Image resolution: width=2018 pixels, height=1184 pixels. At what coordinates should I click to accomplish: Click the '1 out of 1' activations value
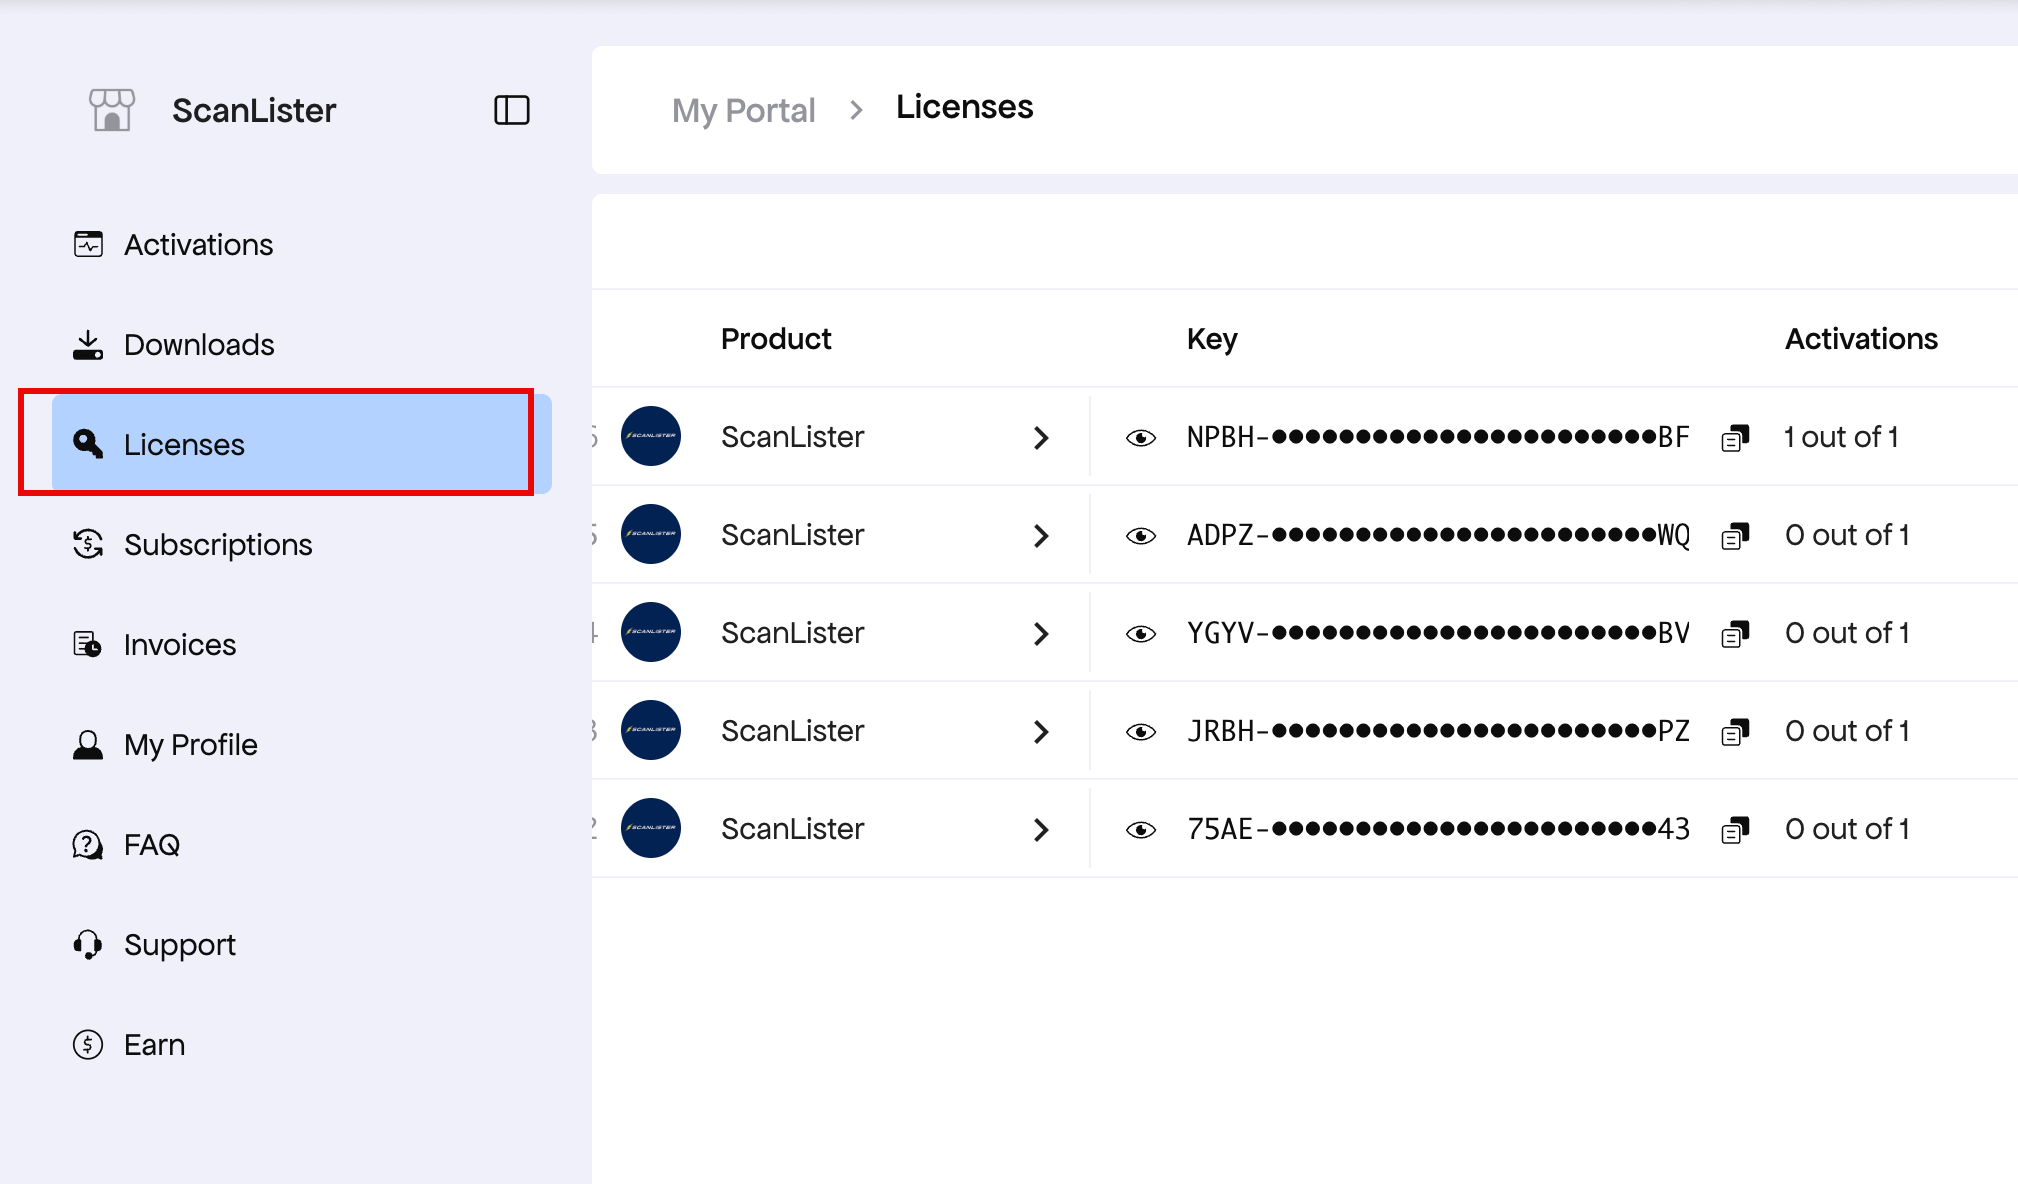click(x=1841, y=437)
